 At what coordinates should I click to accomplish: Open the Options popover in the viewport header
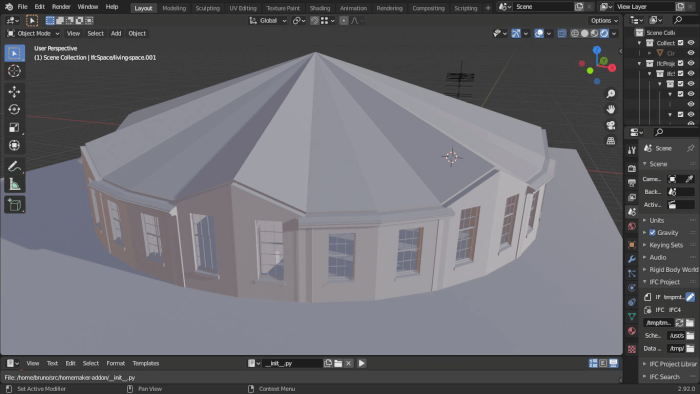pos(604,21)
